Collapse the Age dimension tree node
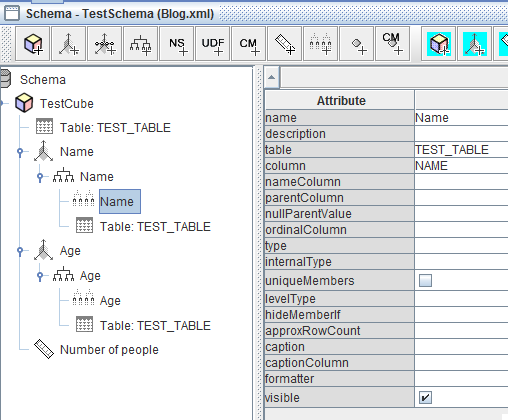This screenshot has width=508, height=420. point(20,251)
